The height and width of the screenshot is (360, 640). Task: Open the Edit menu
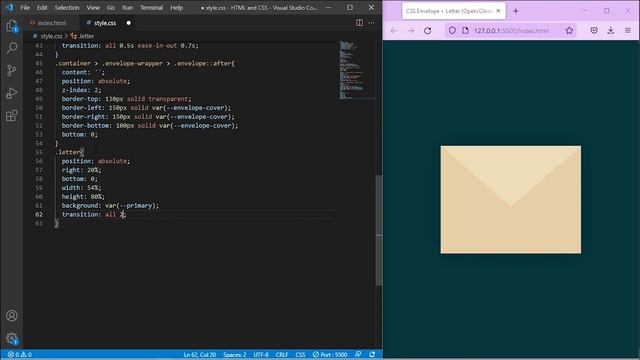[x=42, y=7]
